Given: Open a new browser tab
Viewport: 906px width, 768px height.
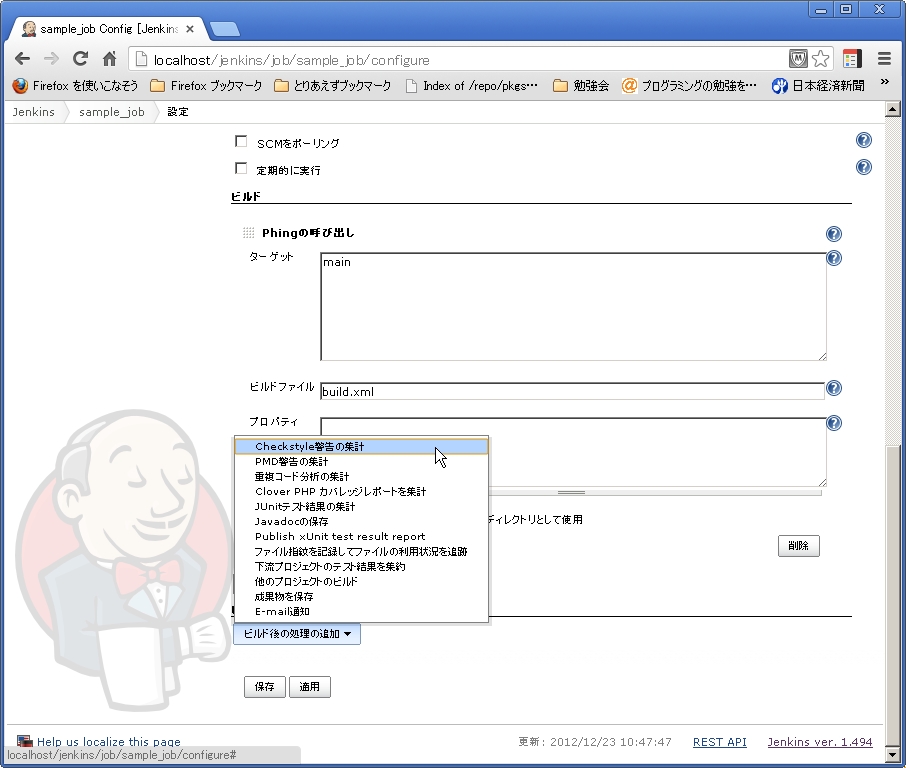Looking at the screenshot, I should 224,29.
